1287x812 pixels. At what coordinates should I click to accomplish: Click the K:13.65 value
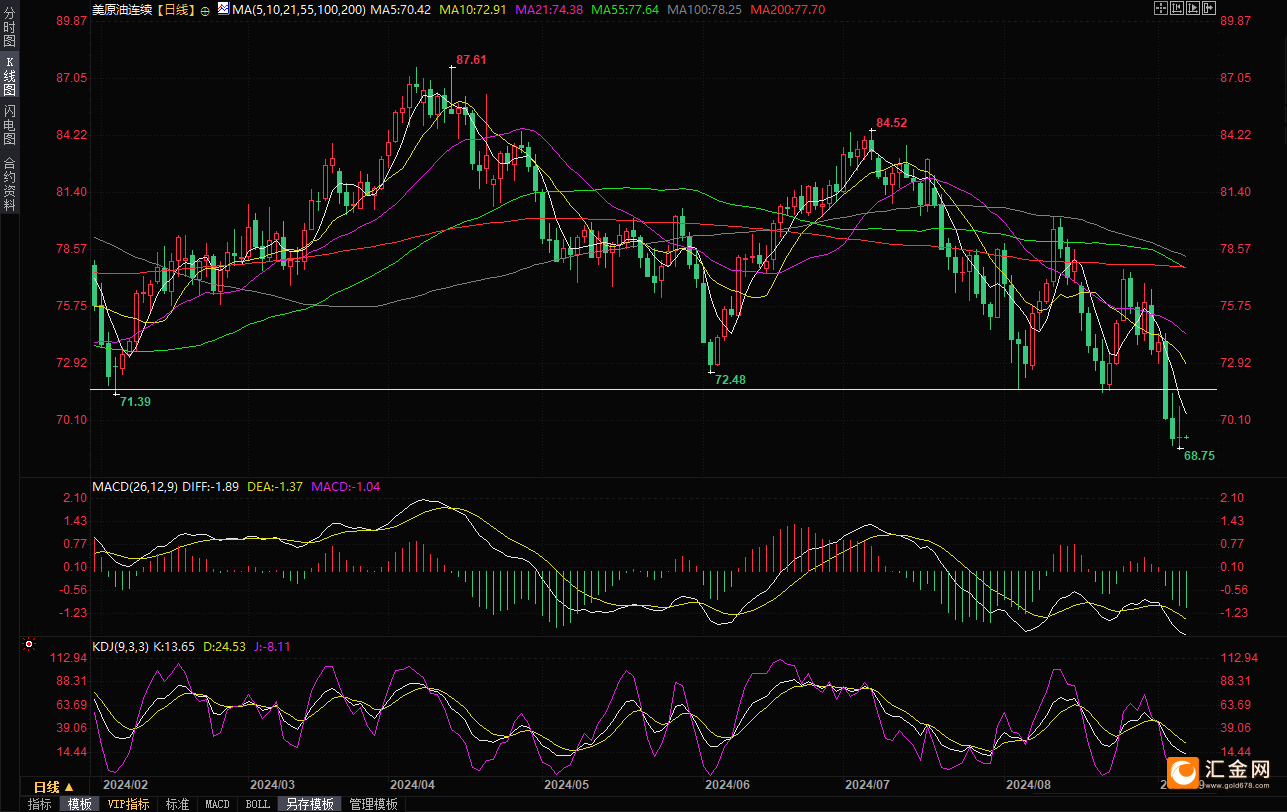174,647
